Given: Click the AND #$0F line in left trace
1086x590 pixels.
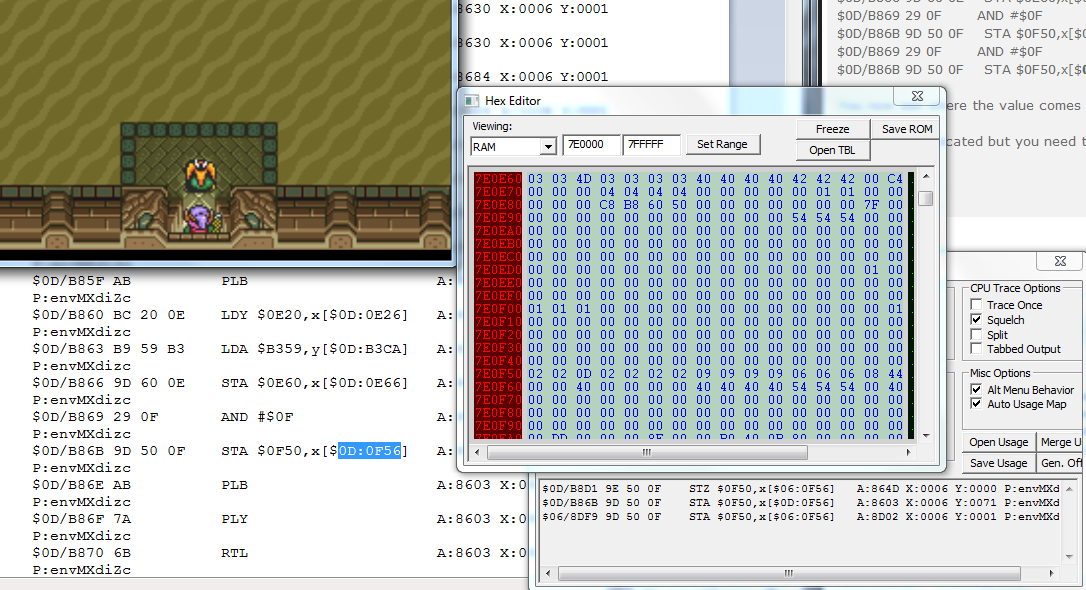Looking at the screenshot, I should coord(163,417).
